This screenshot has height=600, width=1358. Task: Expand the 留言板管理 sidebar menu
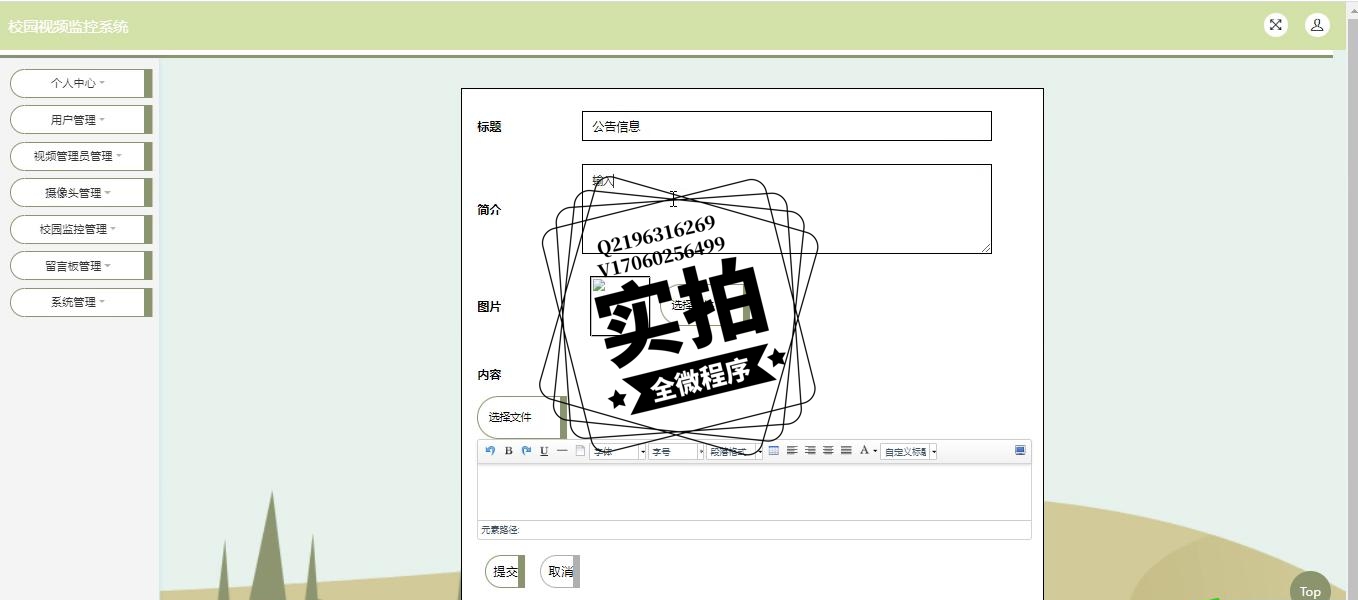pyautogui.click(x=81, y=266)
